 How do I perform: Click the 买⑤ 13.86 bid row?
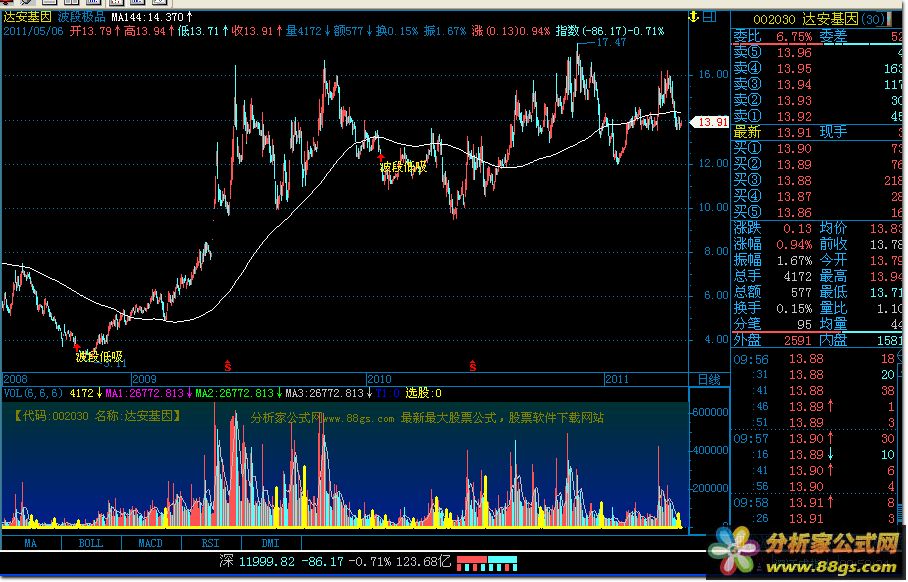817,213
